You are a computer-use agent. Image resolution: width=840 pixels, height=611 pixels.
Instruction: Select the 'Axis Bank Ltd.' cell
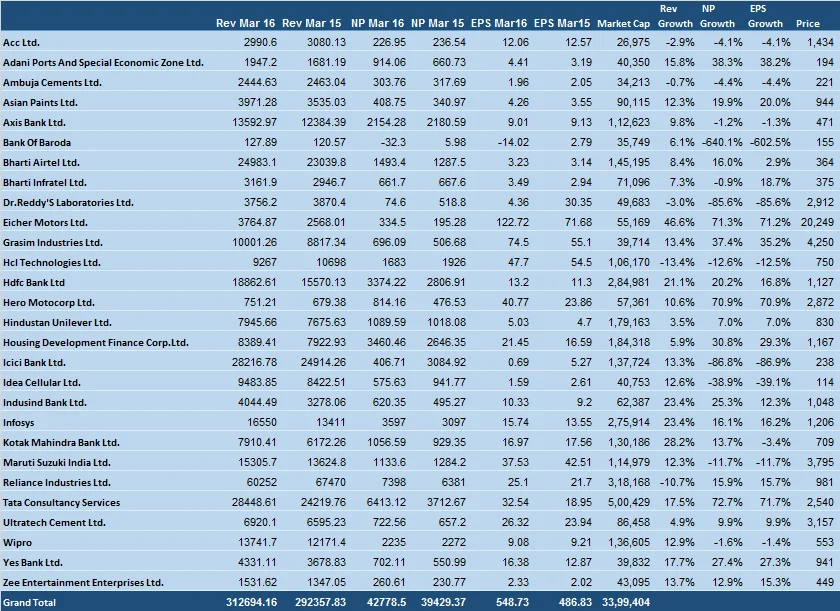tap(34, 123)
